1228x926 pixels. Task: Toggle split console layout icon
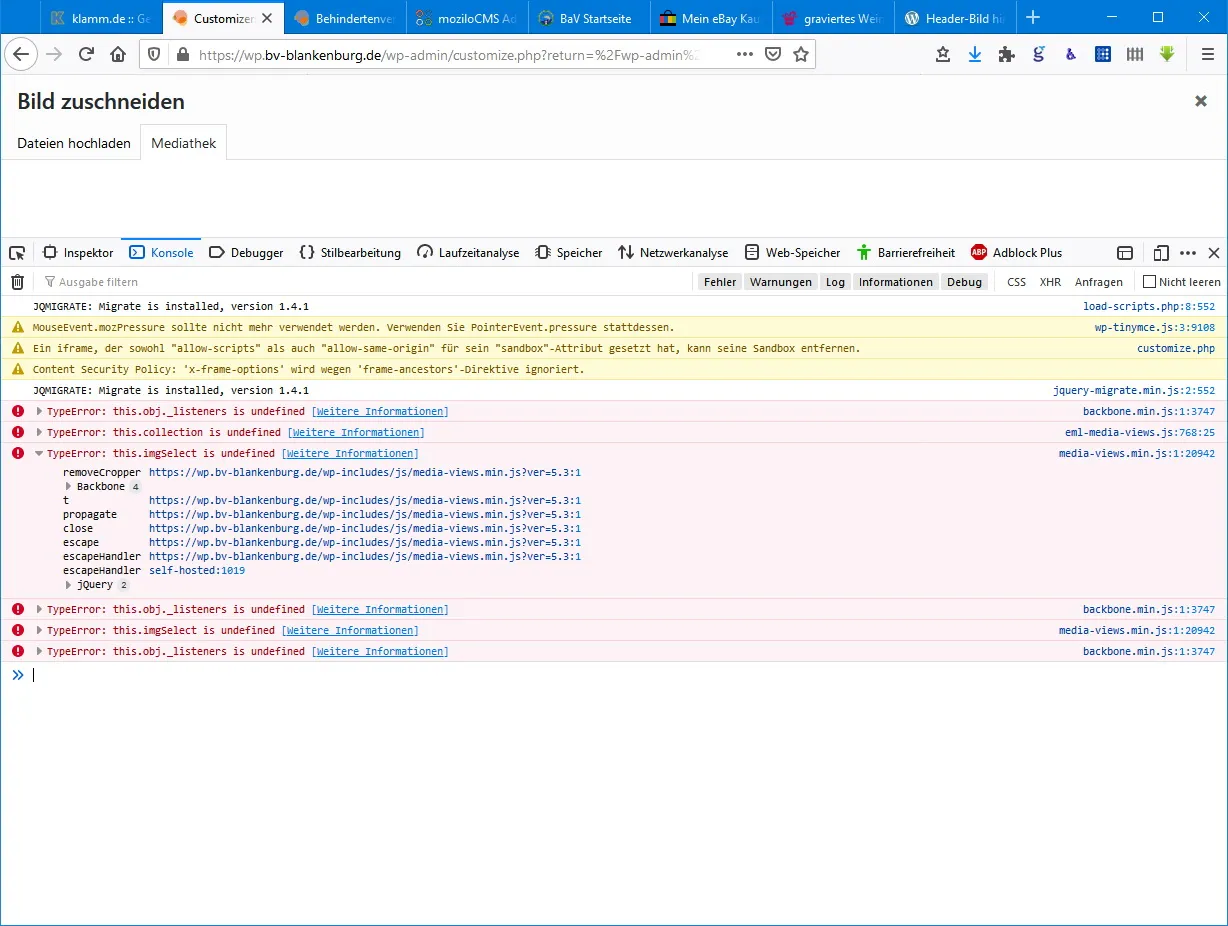tap(1125, 253)
